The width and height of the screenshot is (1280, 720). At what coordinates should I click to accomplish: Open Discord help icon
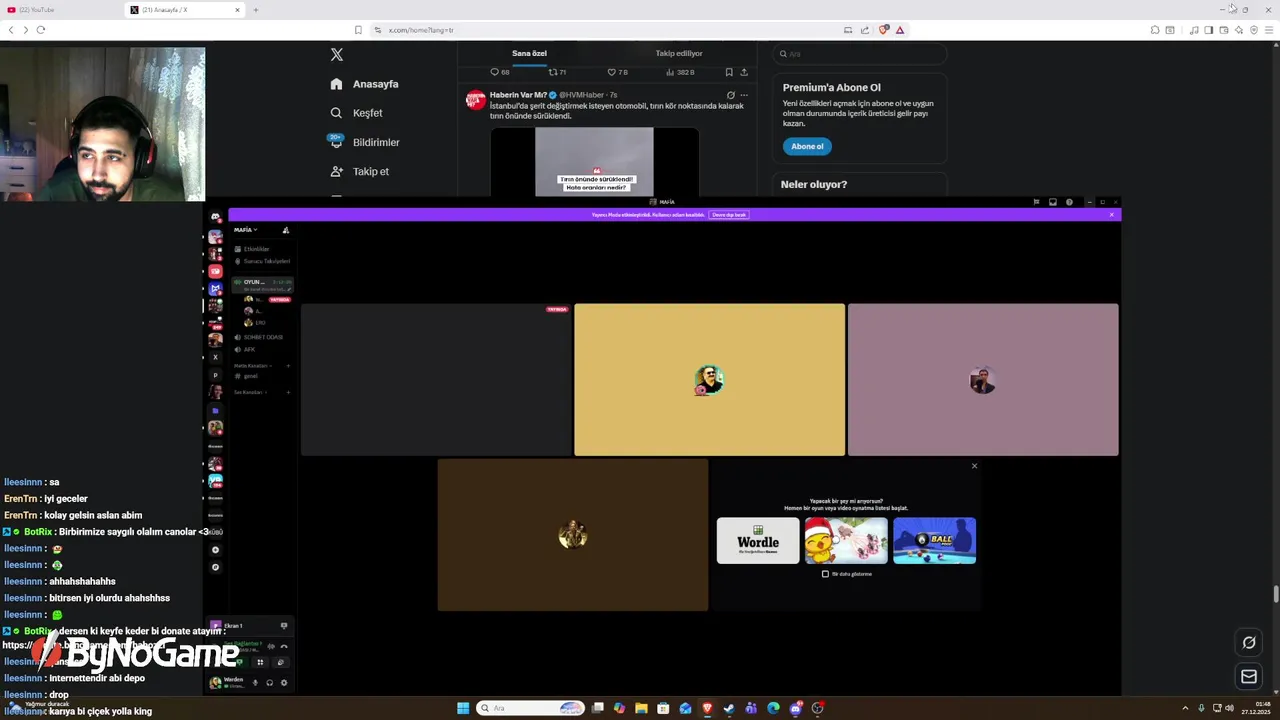coord(1069,202)
